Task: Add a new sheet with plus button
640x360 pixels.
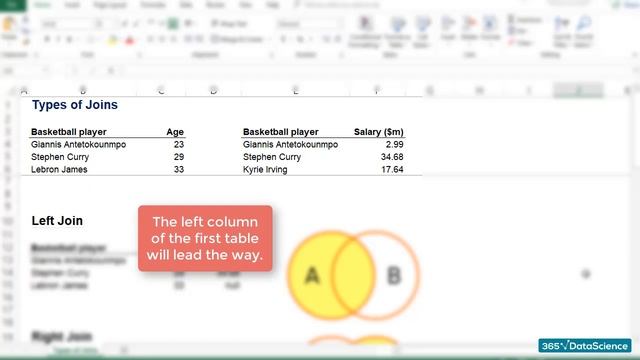Action: click(124, 350)
